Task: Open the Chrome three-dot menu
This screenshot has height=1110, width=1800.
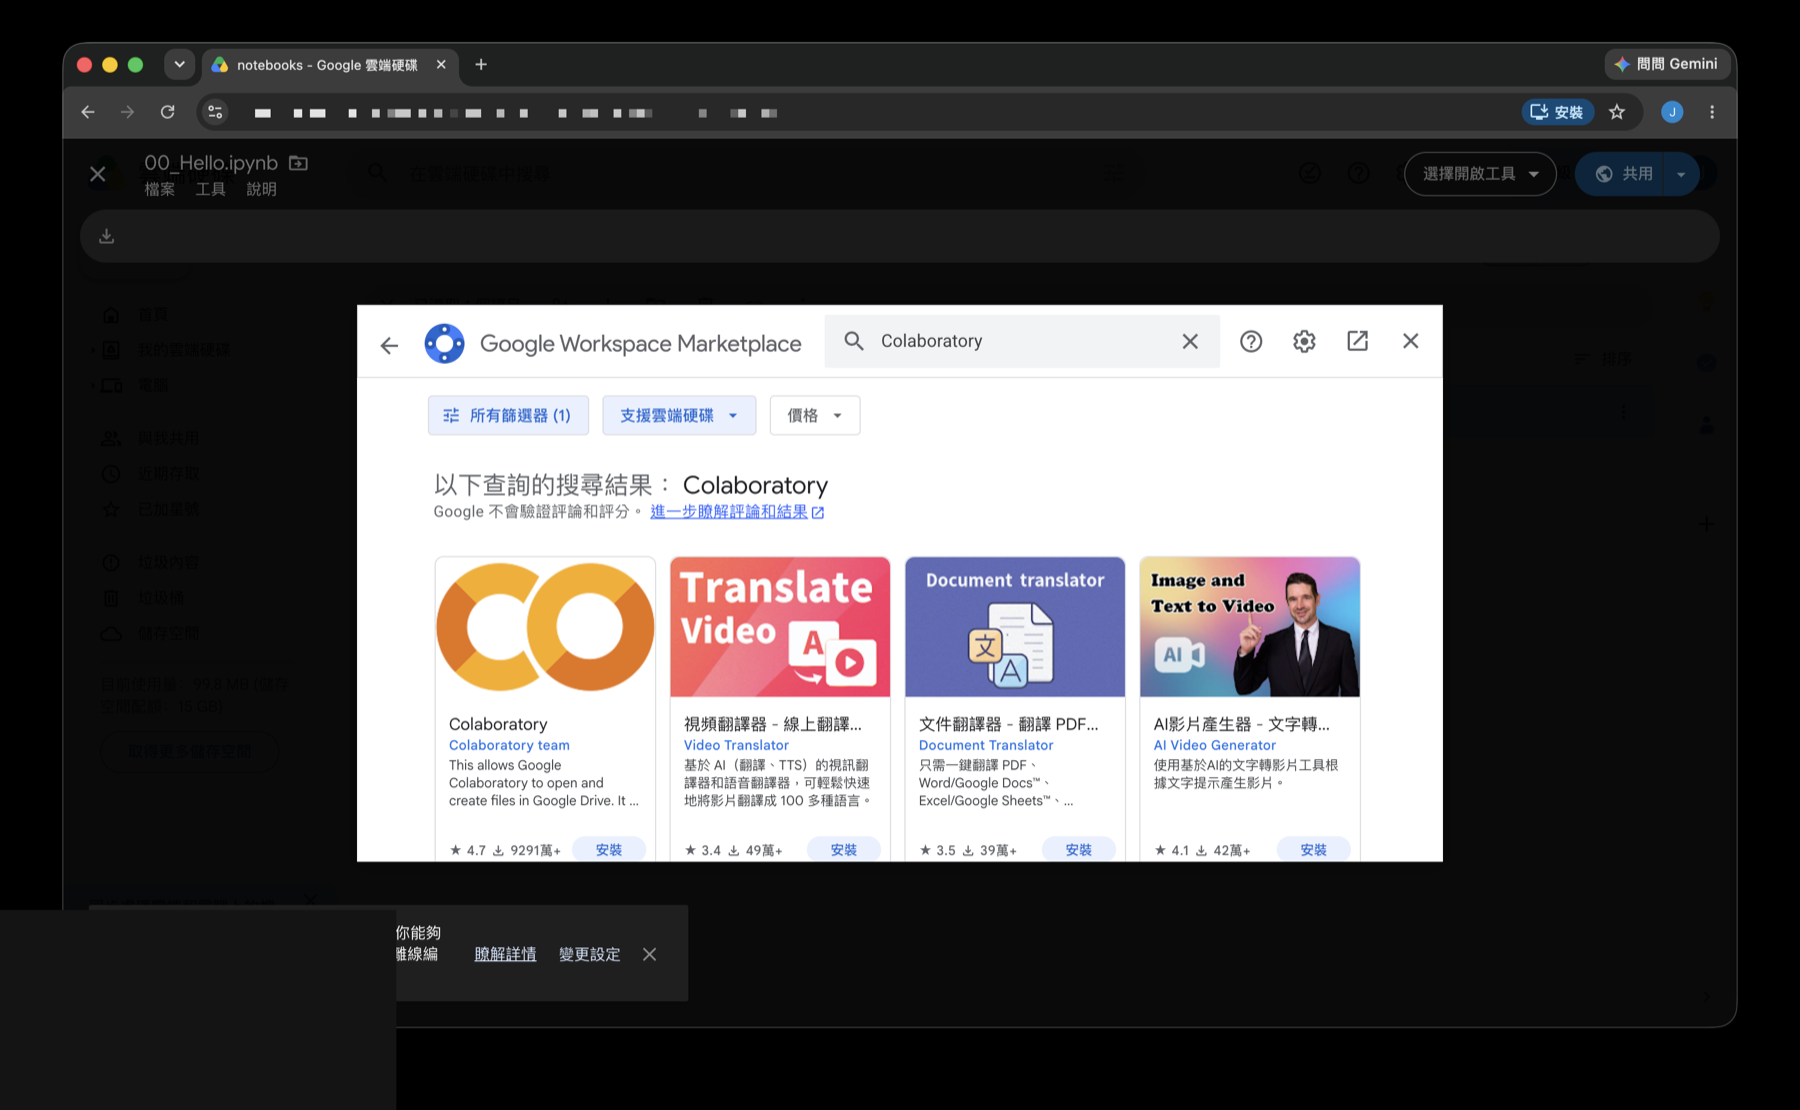Action: tap(1712, 112)
